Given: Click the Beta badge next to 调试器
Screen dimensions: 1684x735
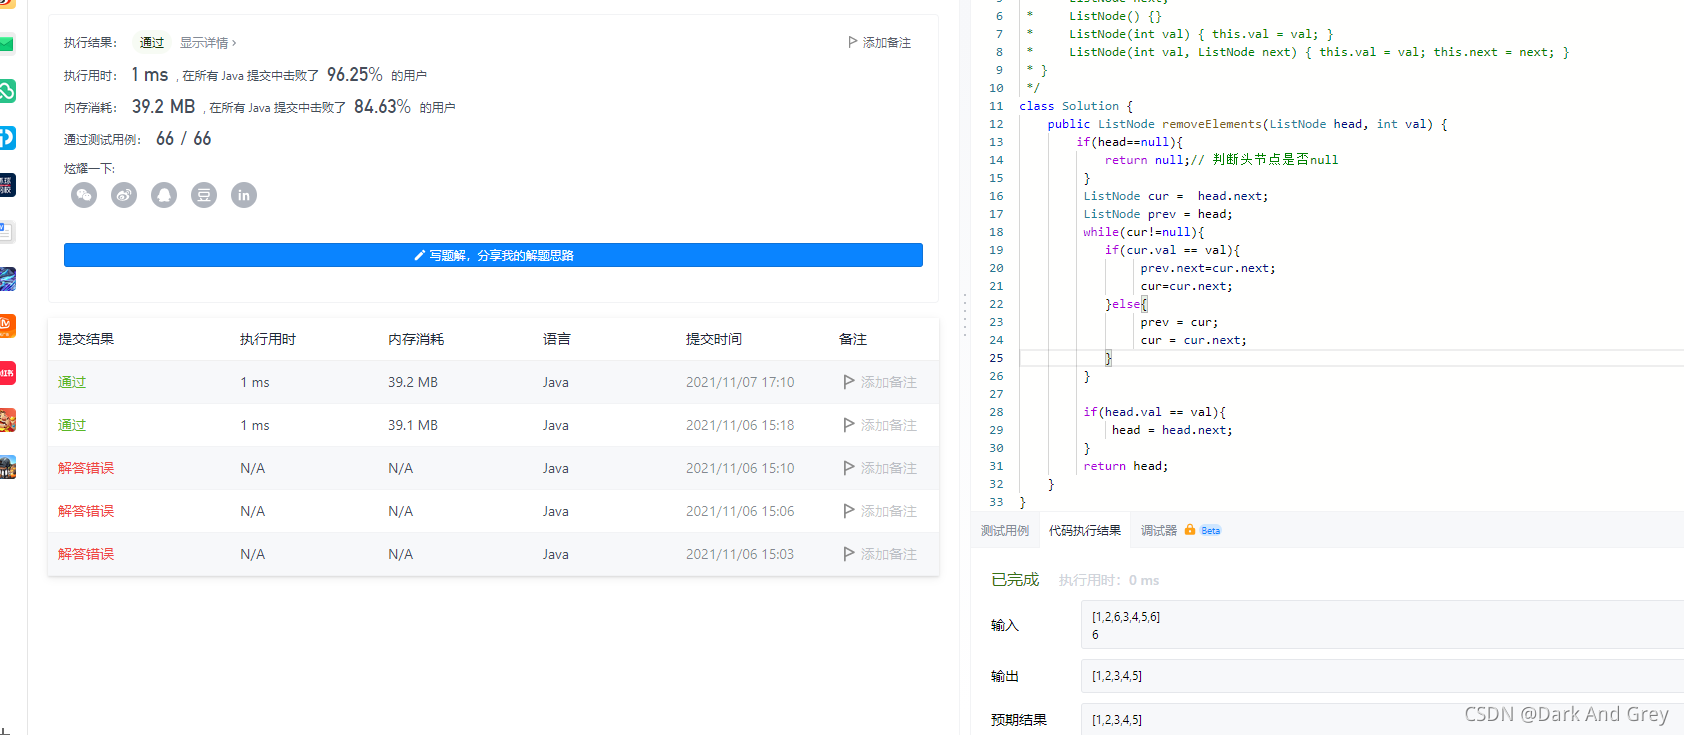Looking at the screenshot, I should (x=1210, y=531).
